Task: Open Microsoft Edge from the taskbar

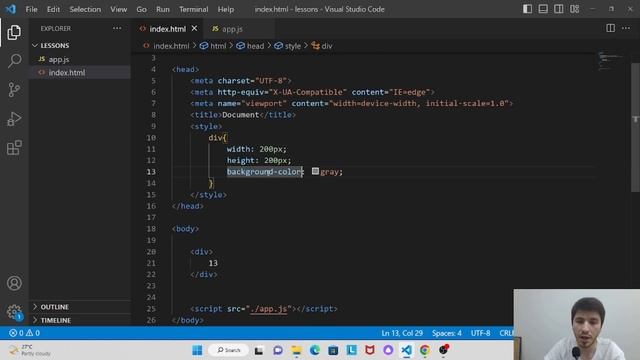Action: 315,350
